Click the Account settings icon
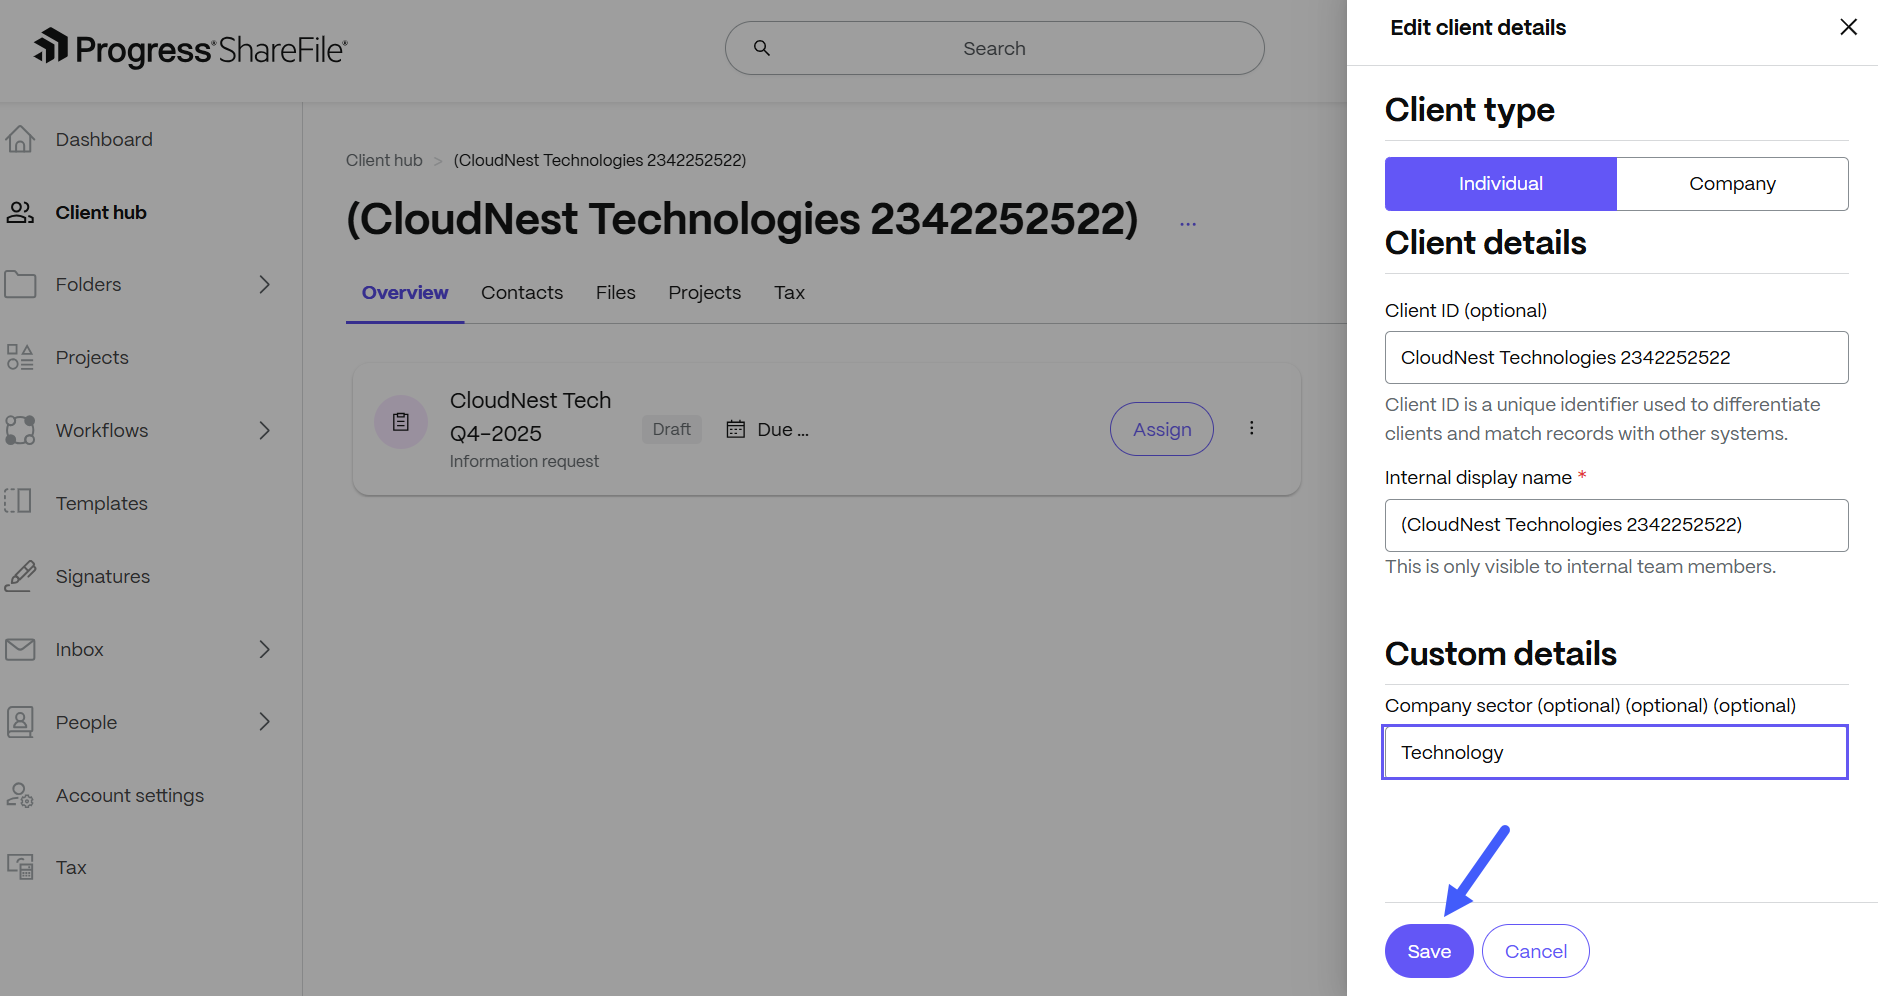Screen dimensions: 1878x996 [x=20, y=795]
